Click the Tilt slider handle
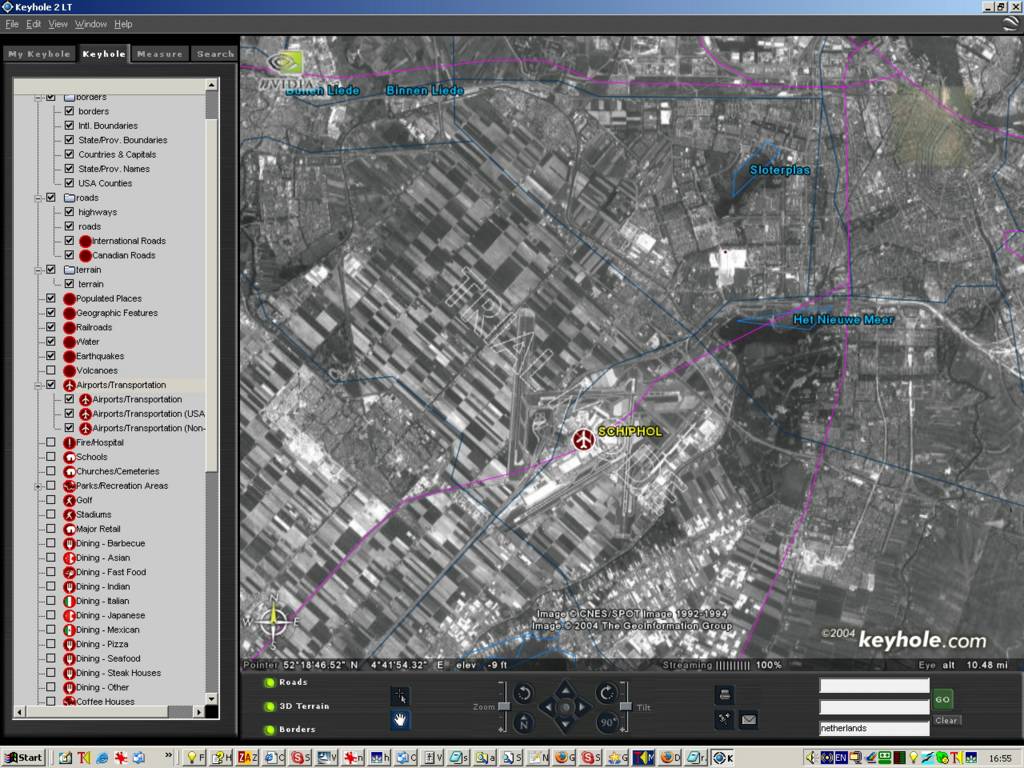Image resolution: width=1024 pixels, height=768 pixels. [x=625, y=707]
